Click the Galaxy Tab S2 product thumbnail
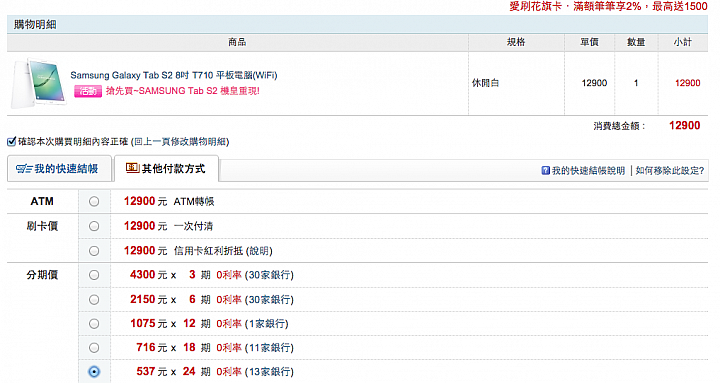The image size is (720, 383). pyautogui.click(x=39, y=83)
